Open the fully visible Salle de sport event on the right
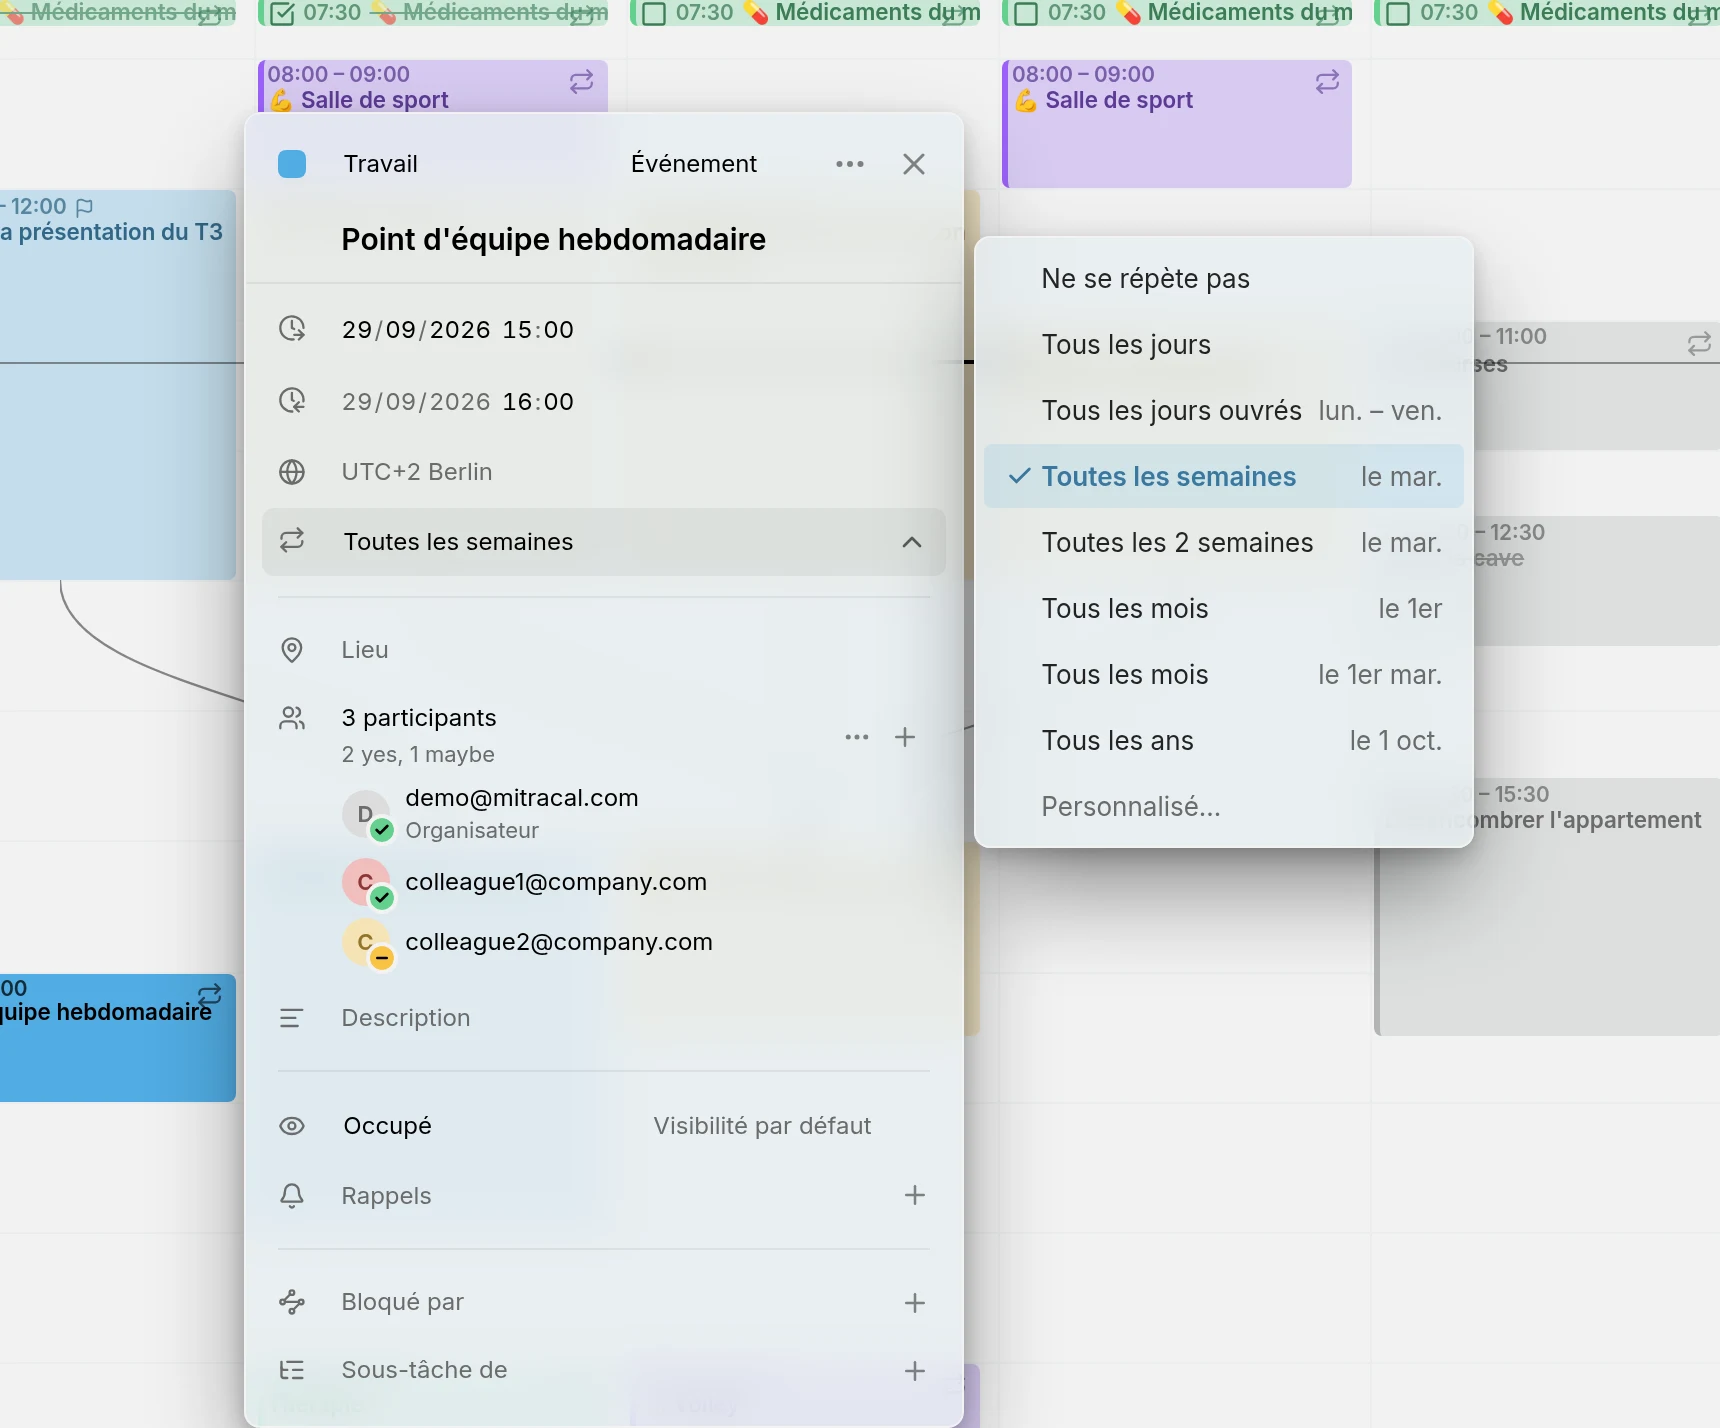Screen dimensions: 1720x1428 pyautogui.click(x=1177, y=124)
